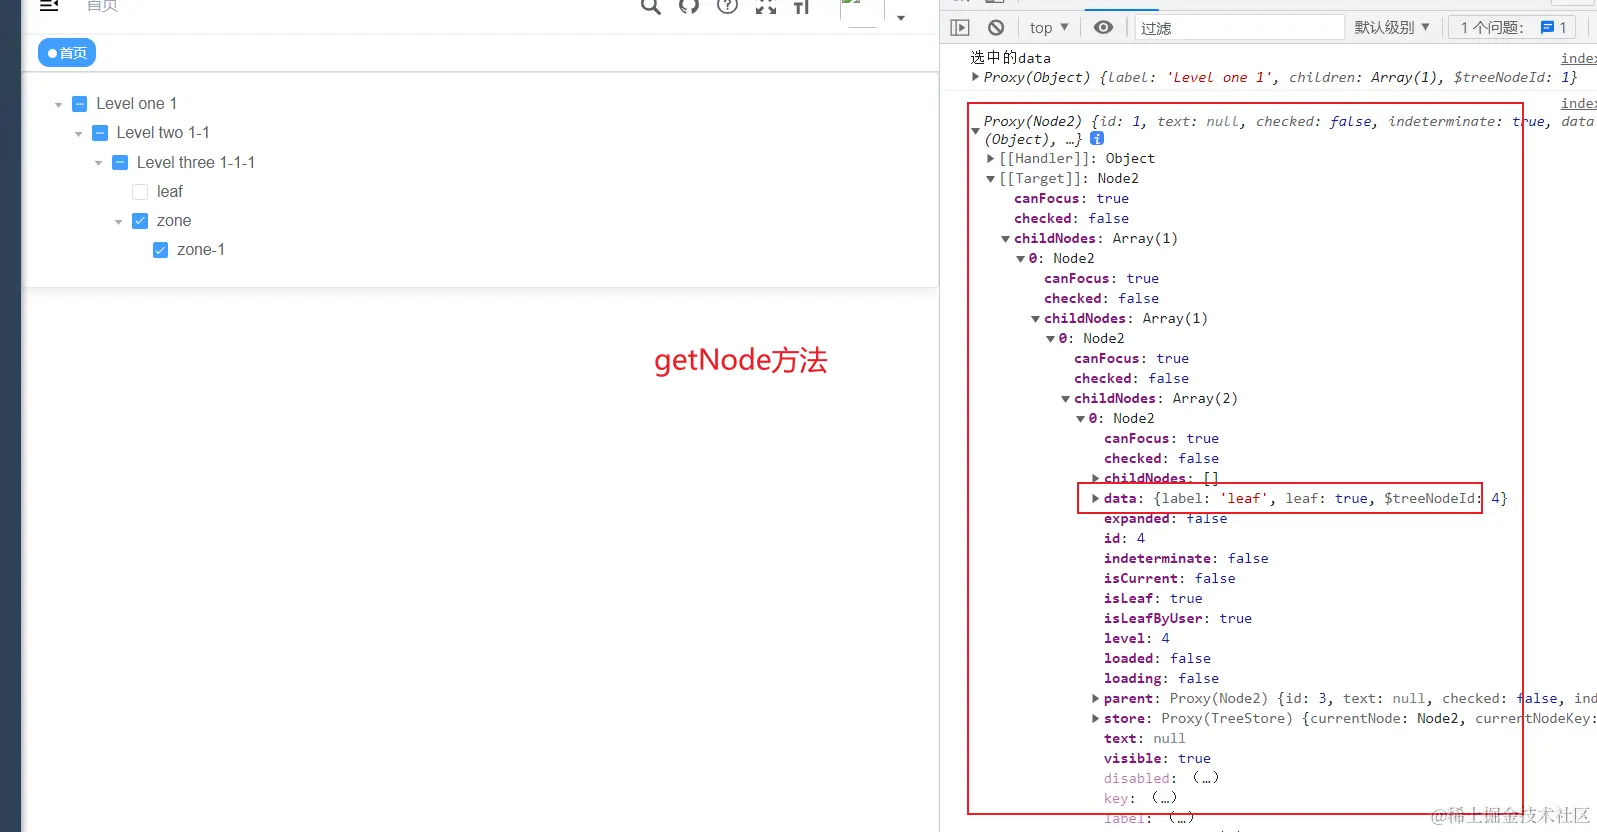Click the id: 4 property
The width and height of the screenshot is (1597, 832).
click(1125, 538)
